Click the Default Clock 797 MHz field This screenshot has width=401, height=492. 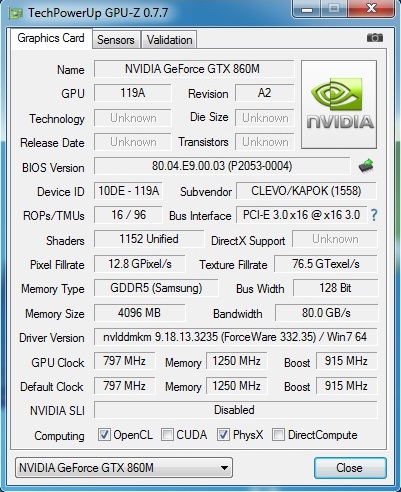click(x=124, y=386)
